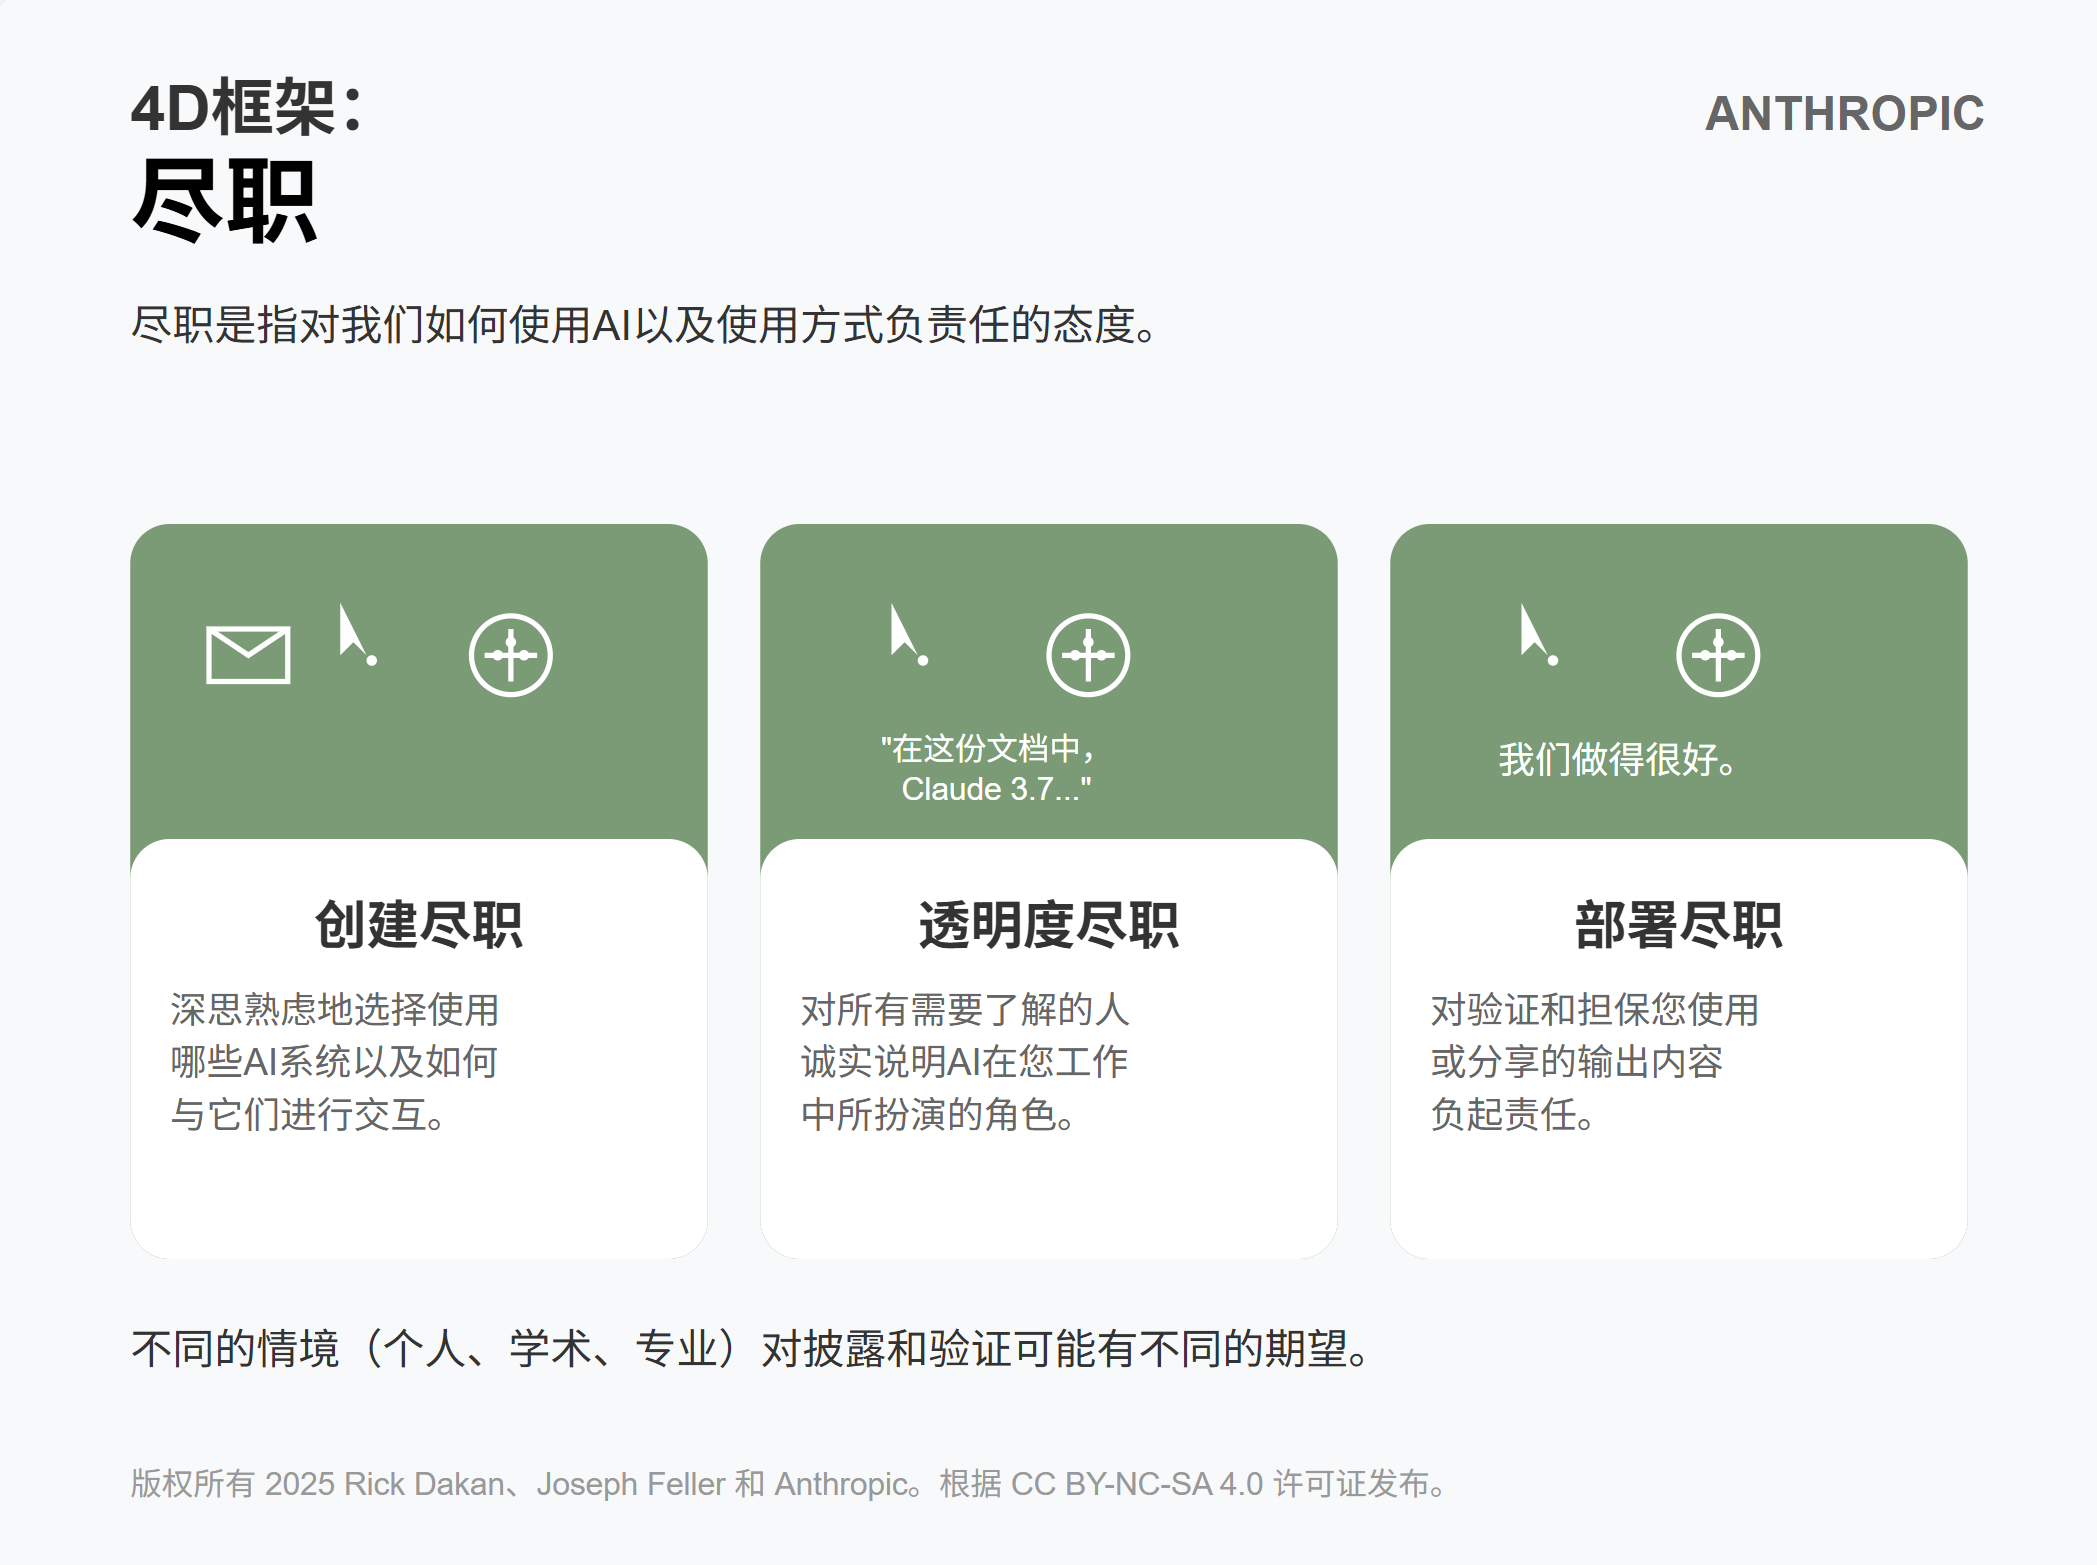Select the crosshair target icon in the 透明度尽职 card
The height and width of the screenshot is (1565, 2097).
(x=1087, y=655)
